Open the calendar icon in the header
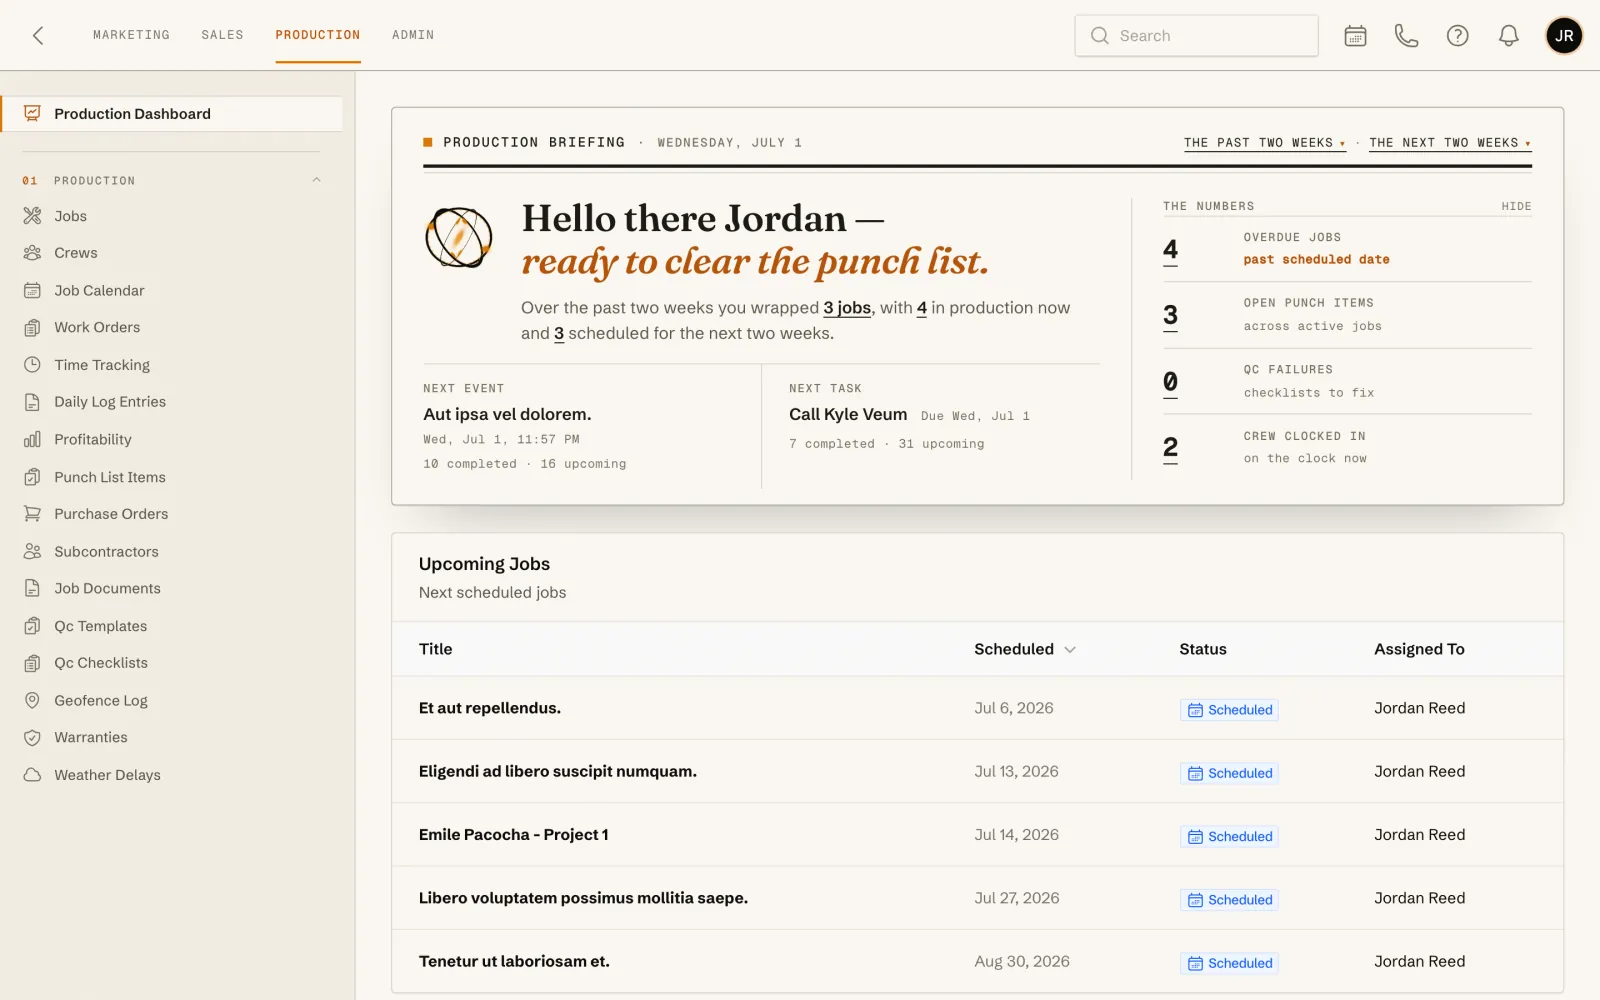 pyautogui.click(x=1355, y=36)
